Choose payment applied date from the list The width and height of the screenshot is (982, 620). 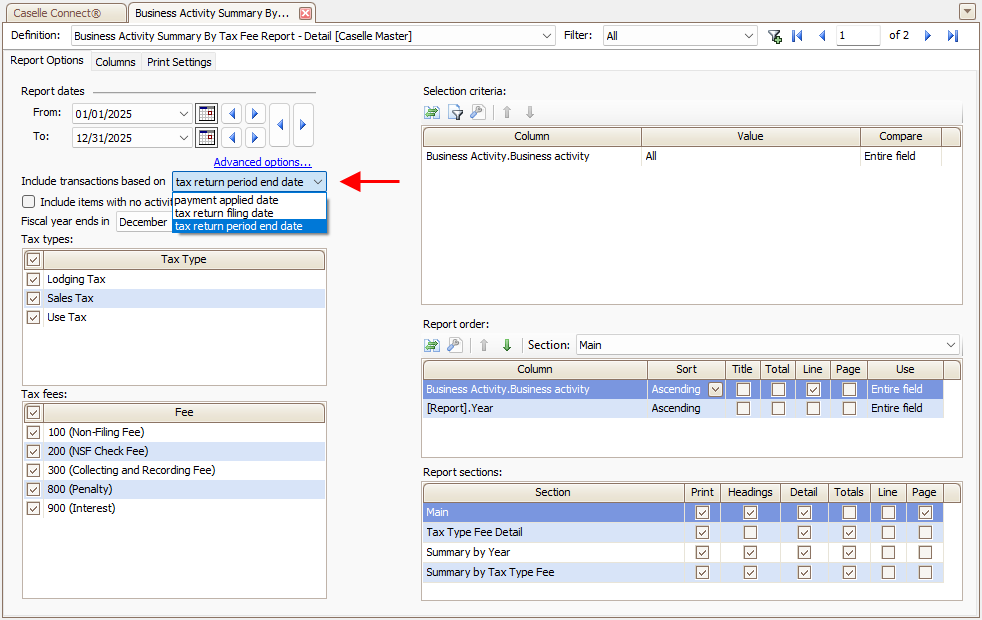tap(226, 200)
